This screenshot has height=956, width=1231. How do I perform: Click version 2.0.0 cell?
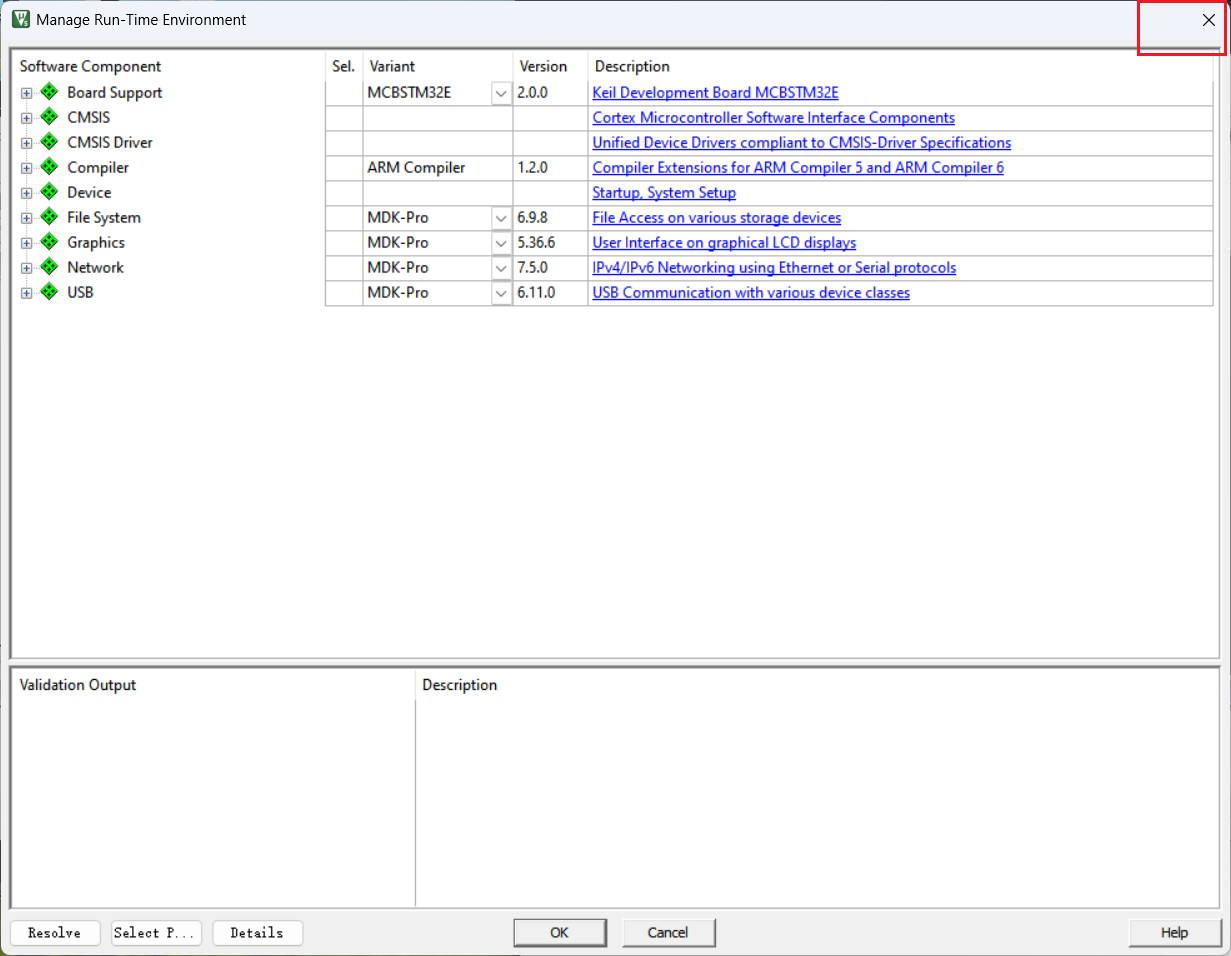click(551, 93)
